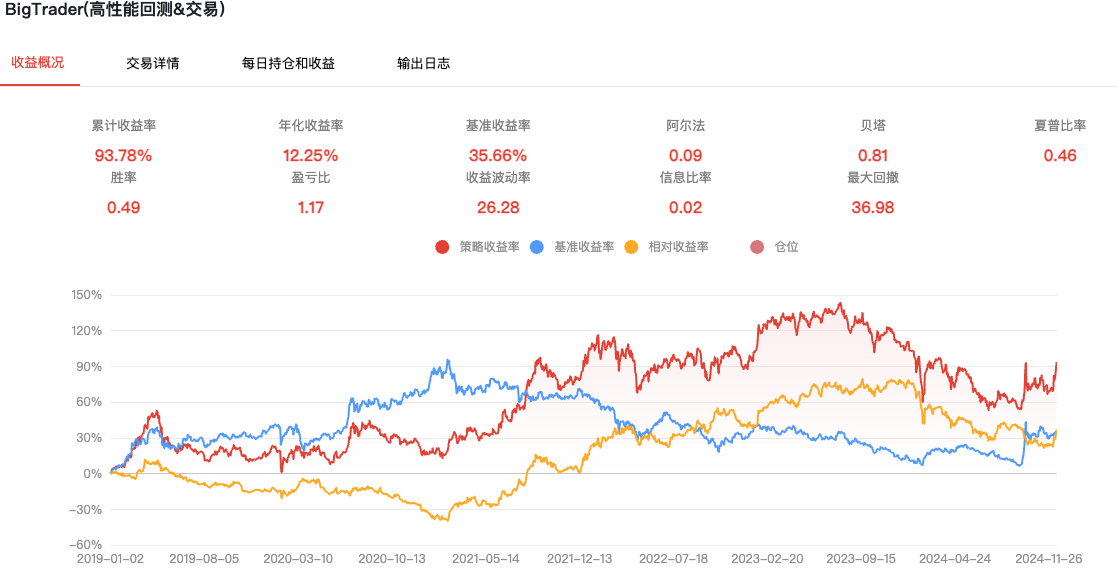Toggle the blue 基准收益率 legend dot
Screen dimensions: 1117x579
pos(537,247)
